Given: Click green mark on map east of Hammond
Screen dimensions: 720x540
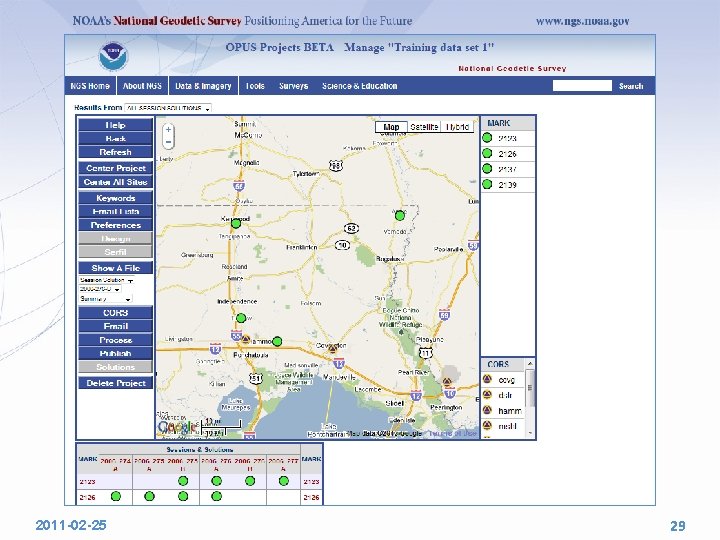Looking at the screenshot, I should pyautogui.click(x=277, y=341).
